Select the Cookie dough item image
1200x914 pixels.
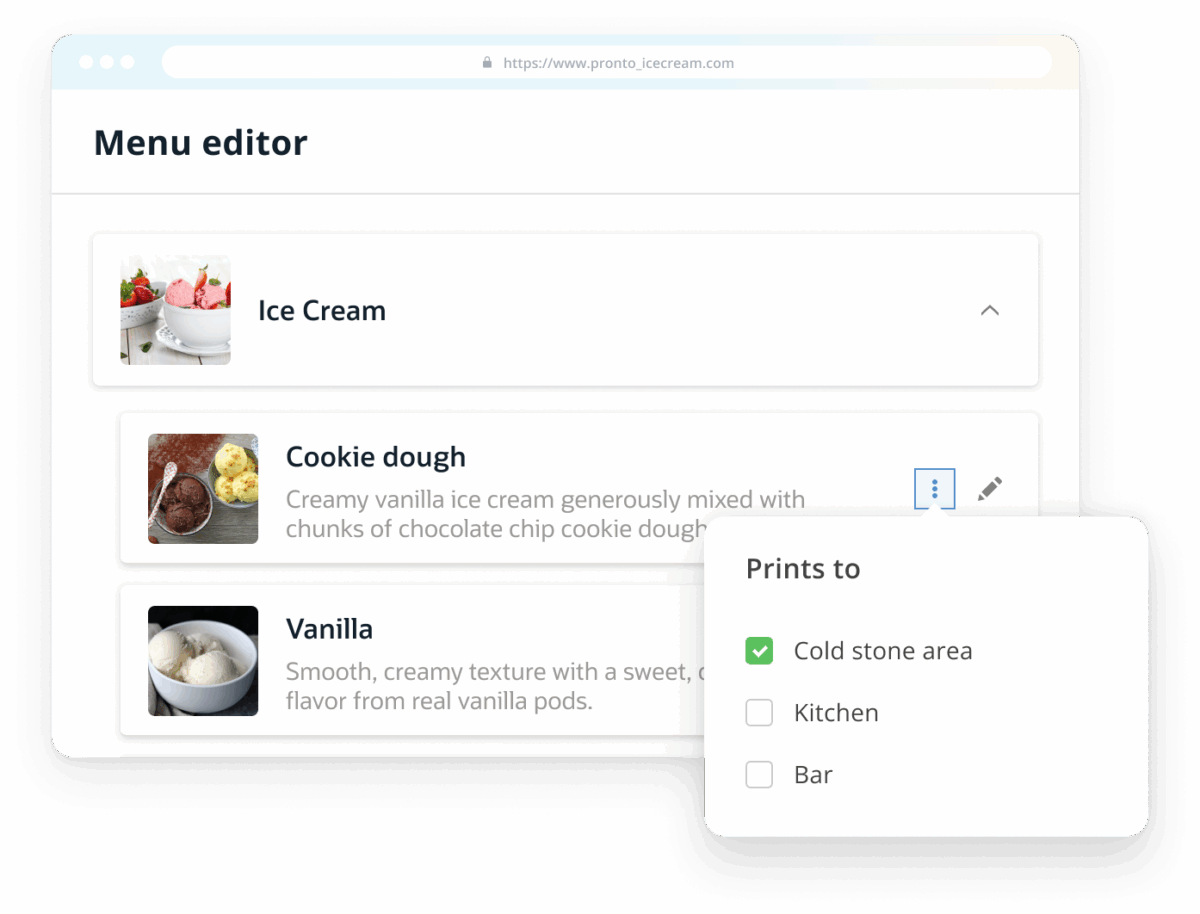coord(203,489)
